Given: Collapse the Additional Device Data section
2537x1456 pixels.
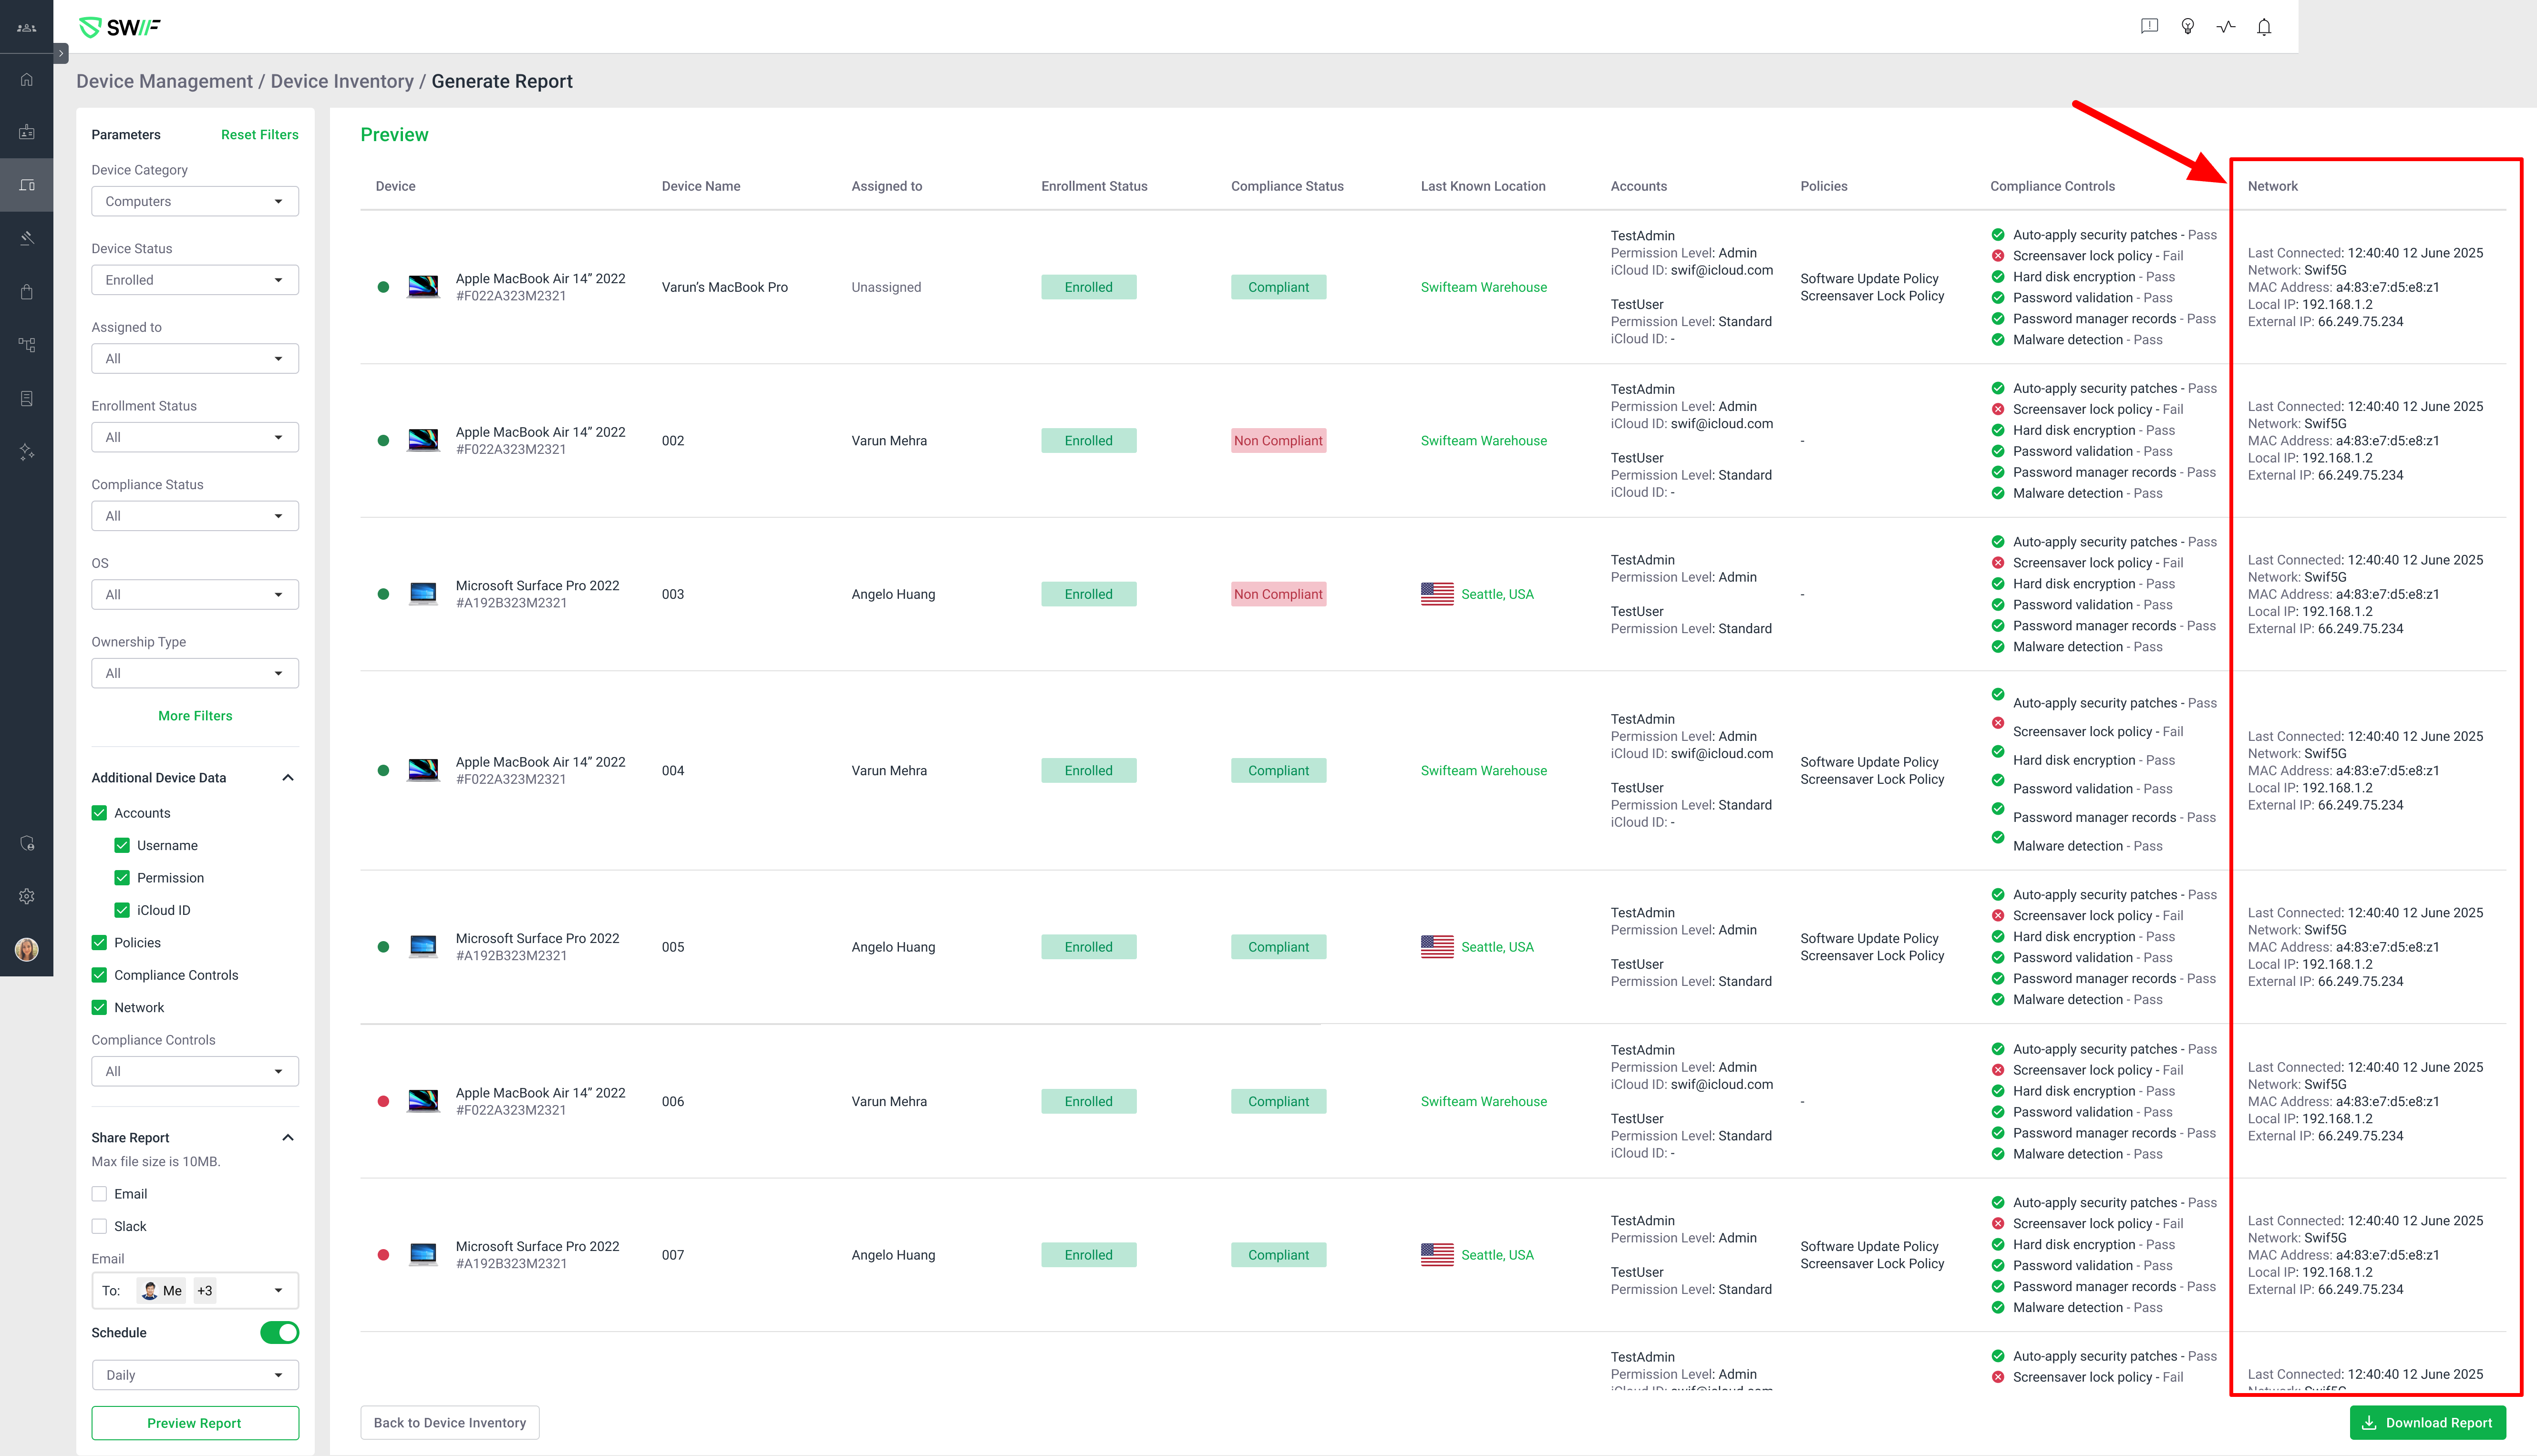Looking at the screenshot, I should 288,778.
